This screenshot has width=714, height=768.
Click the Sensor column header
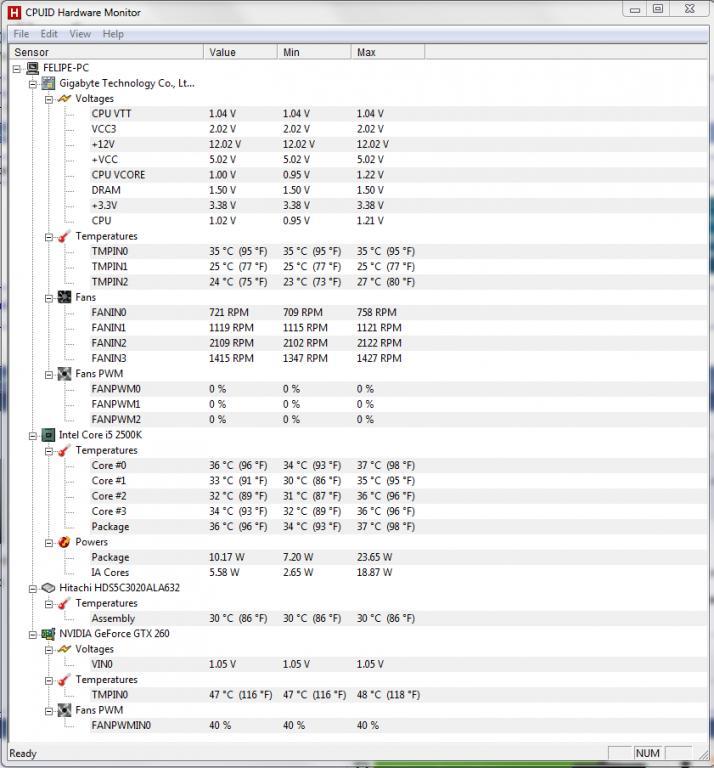(x=106, y=52)
